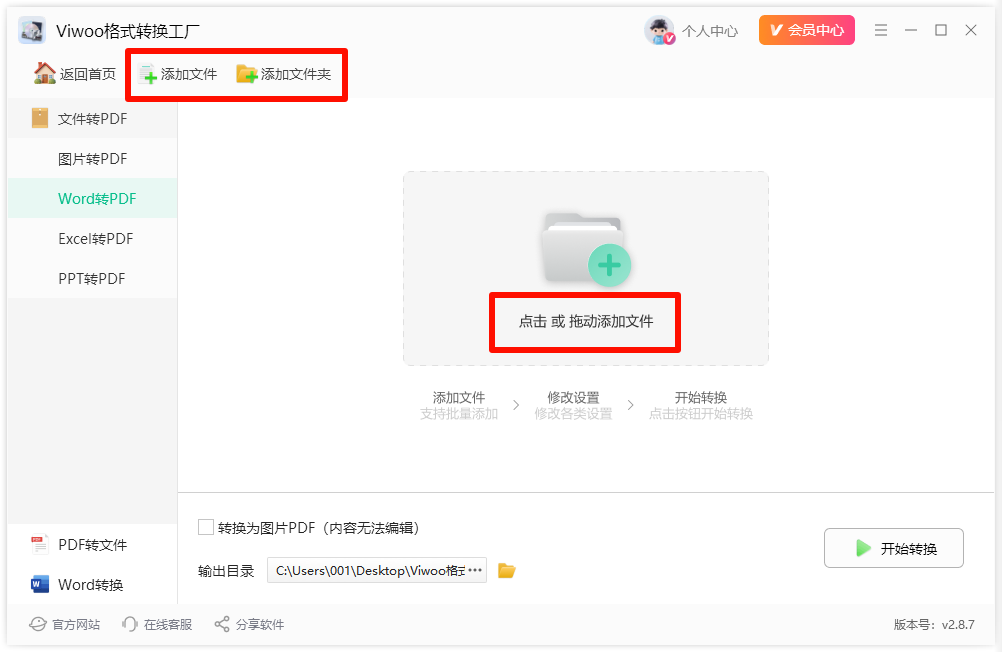Open PDF转文件 sidebar section
The width and height of the screenshot is (1002, 652).
pyautogui.click(x=92, y=545)
